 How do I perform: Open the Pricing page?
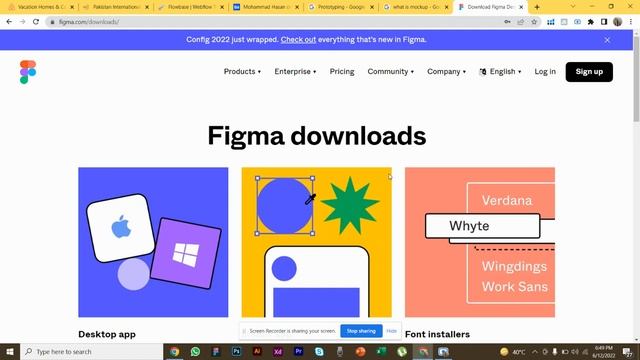tap(342, 71)
